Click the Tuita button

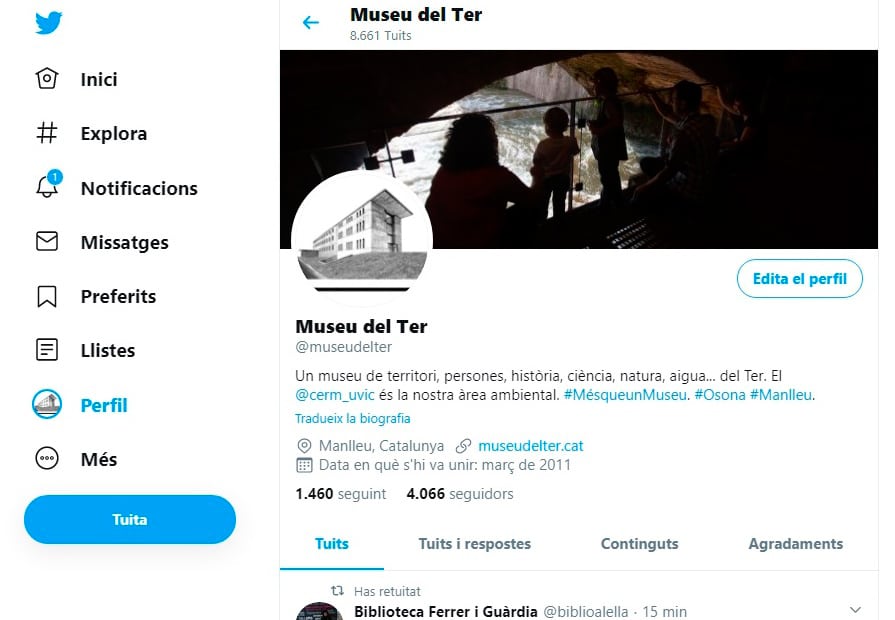(130, 520)
